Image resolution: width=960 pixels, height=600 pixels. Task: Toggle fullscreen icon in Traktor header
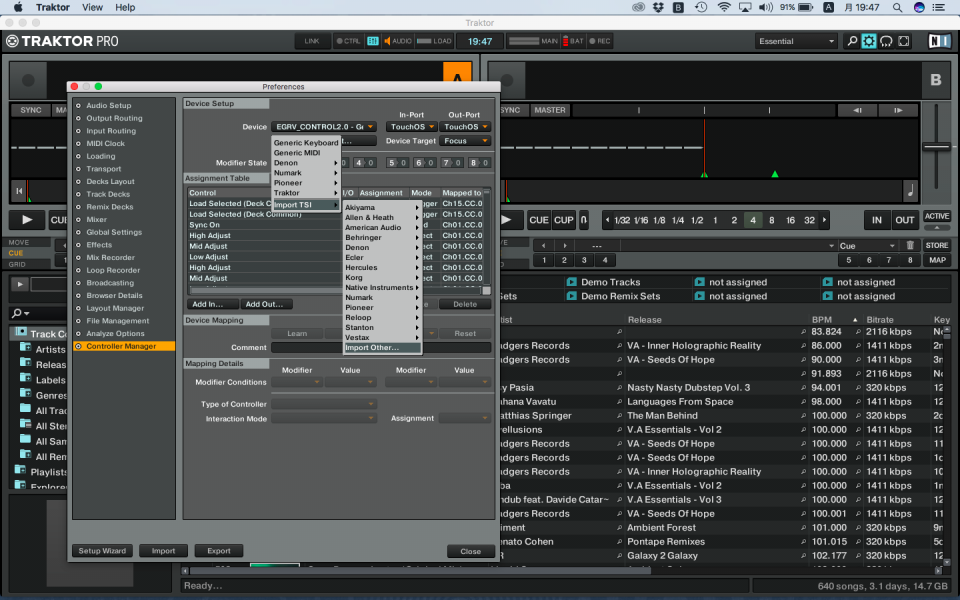904,41
